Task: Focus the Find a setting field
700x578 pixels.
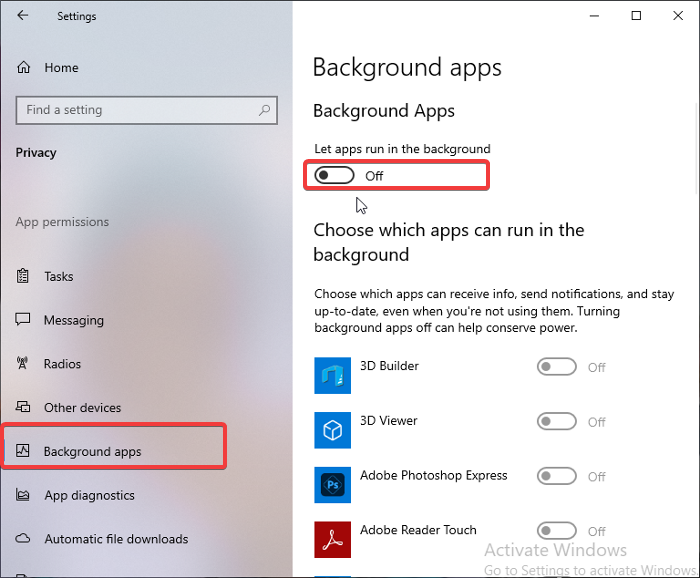Action: (x=146, y=110)
